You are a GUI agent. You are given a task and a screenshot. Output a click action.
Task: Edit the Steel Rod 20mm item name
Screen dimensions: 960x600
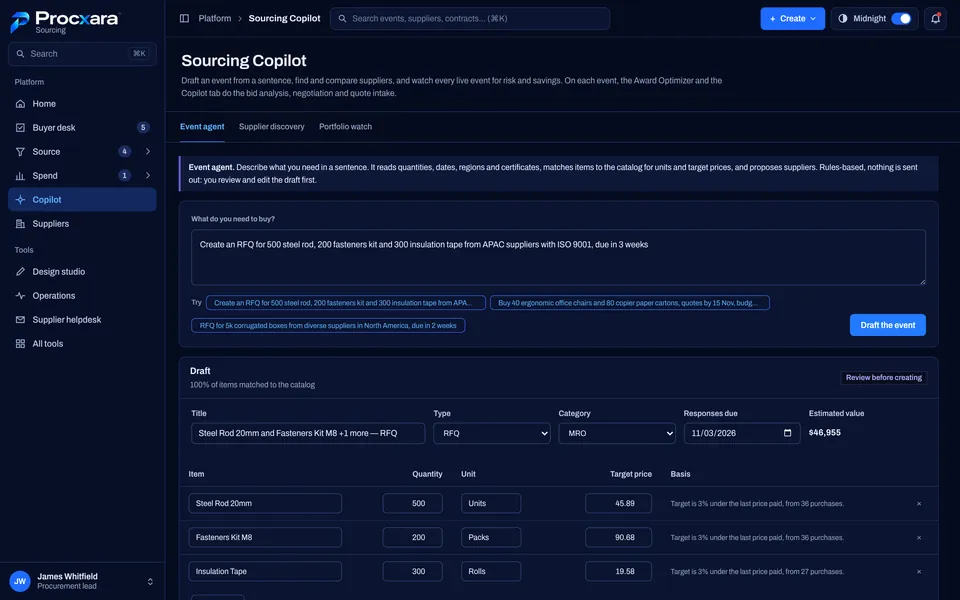click(265, 503)
